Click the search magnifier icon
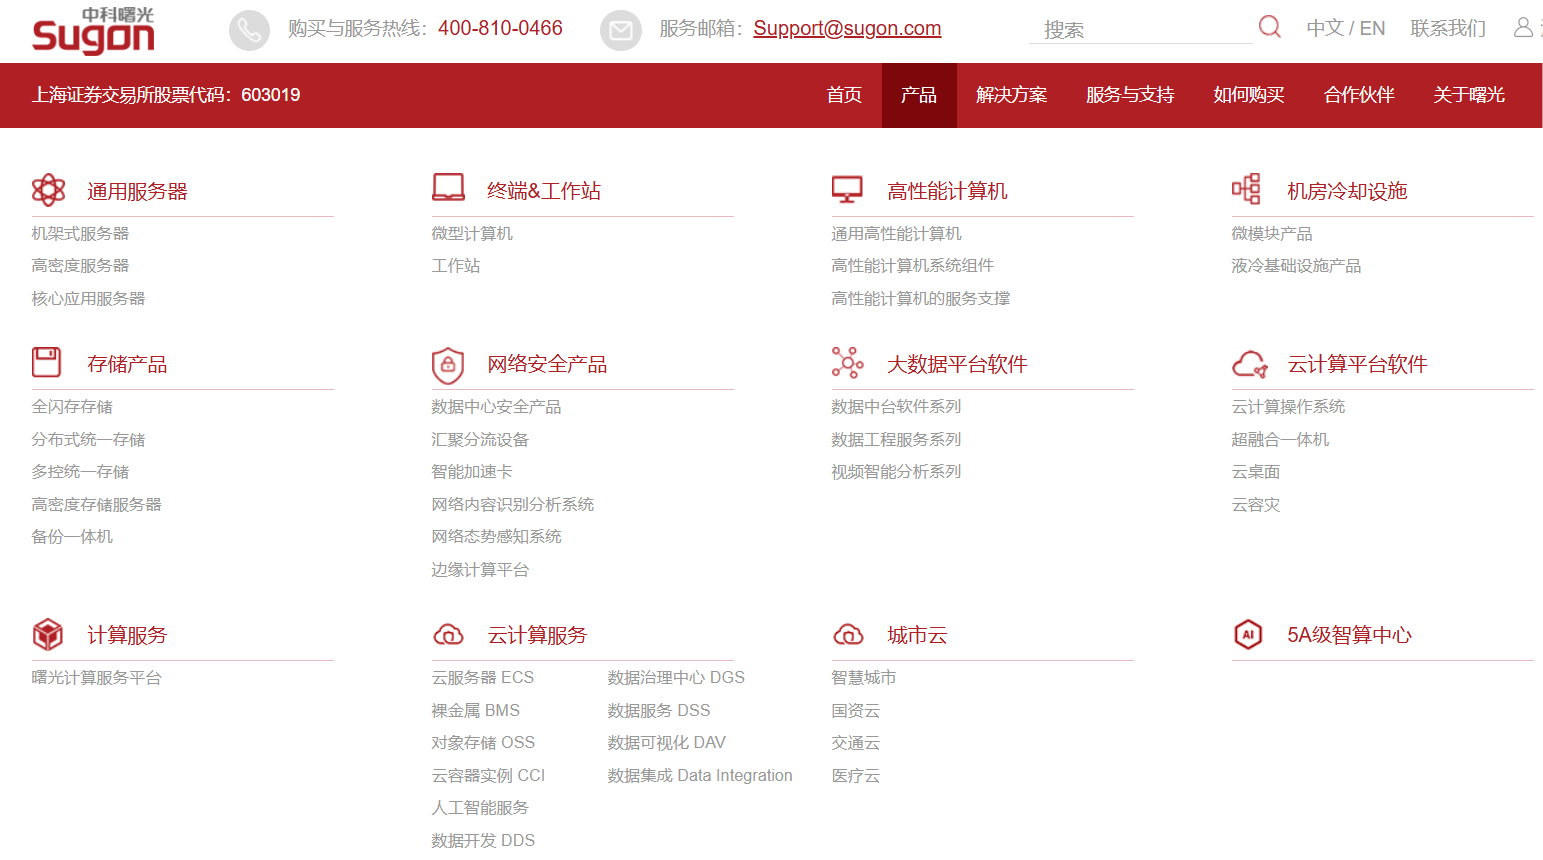This screenshot has width=1543, height=860. click(1269, 27)
